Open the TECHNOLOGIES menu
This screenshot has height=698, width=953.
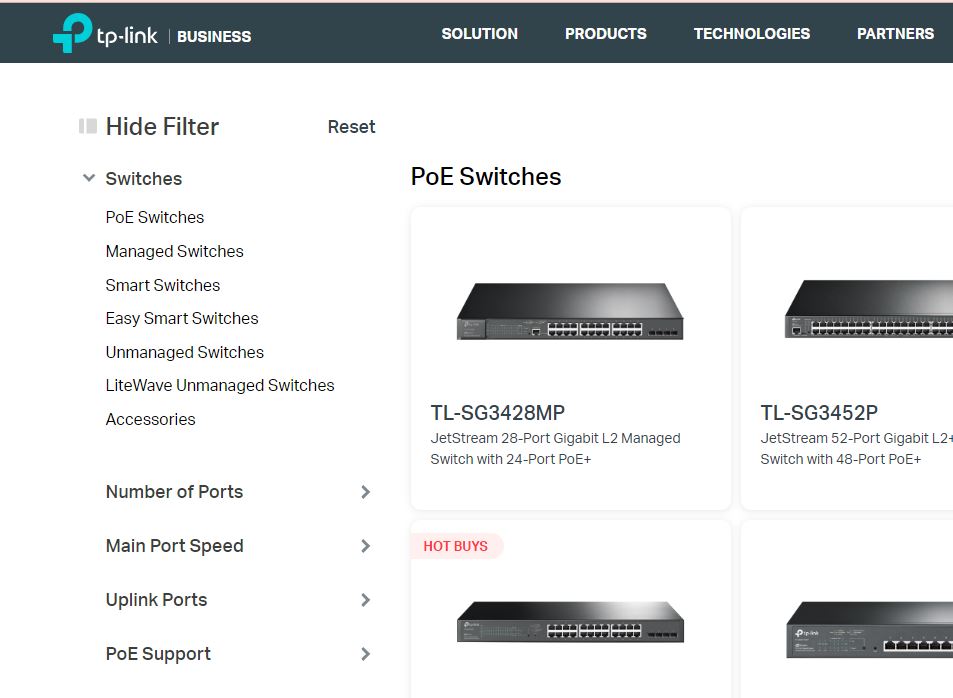coord(752,33)
